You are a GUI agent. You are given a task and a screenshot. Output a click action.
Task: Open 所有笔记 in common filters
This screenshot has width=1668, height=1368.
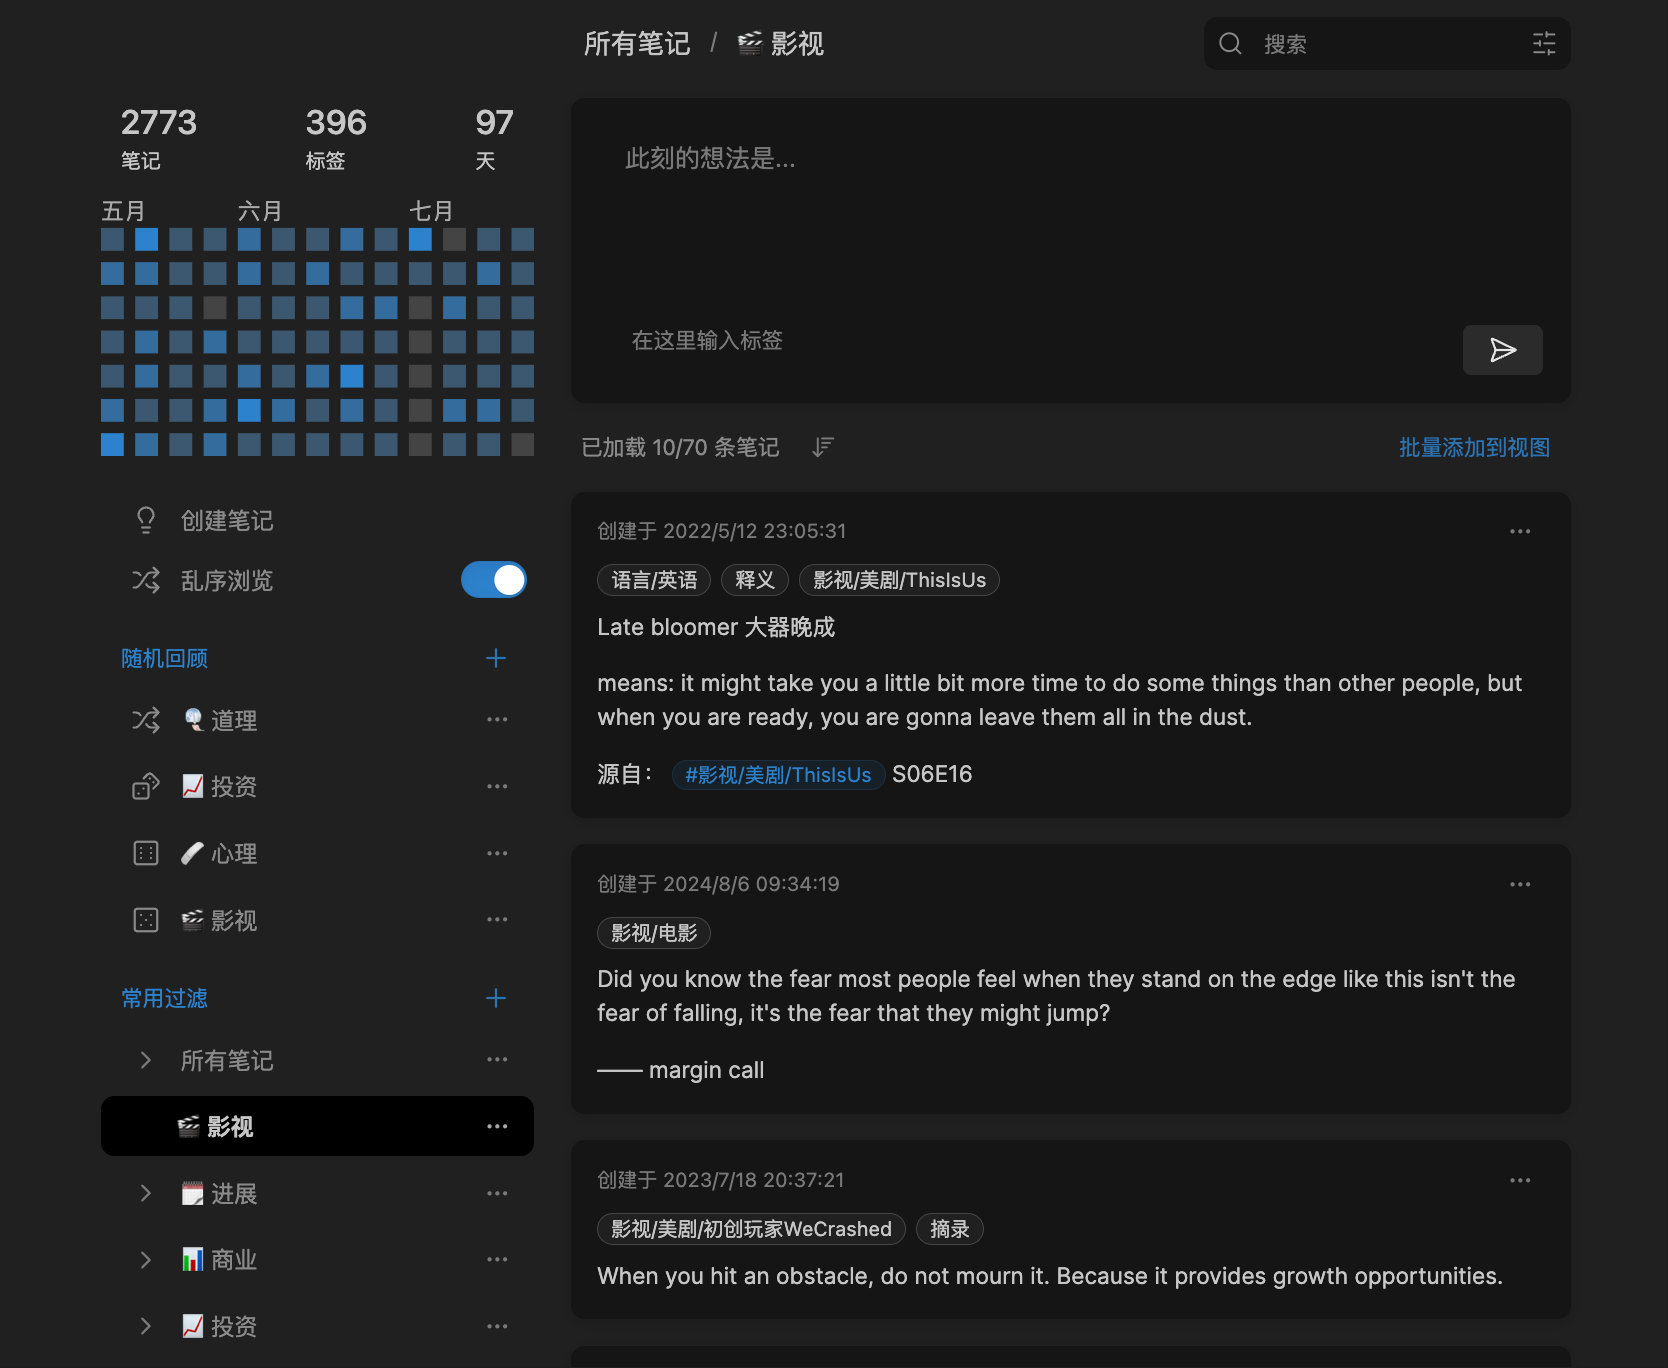point(227,1060)
